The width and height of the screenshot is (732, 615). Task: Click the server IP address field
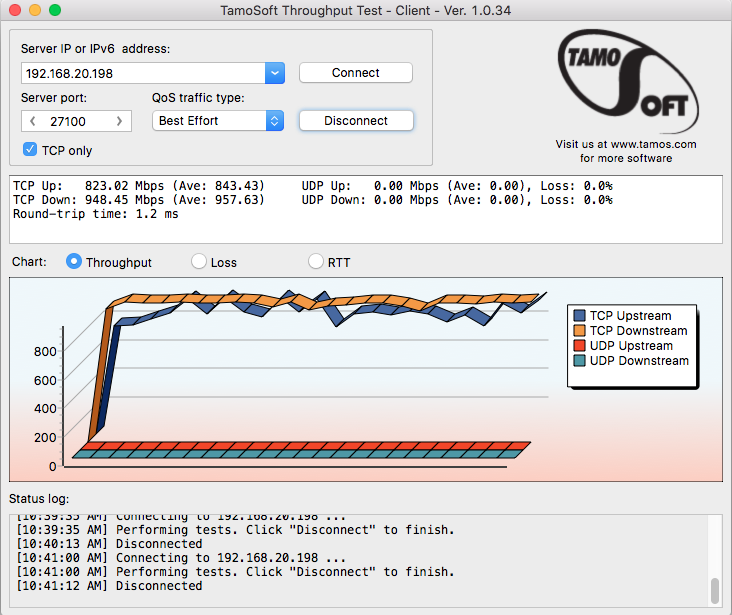[x=143, y=73]
